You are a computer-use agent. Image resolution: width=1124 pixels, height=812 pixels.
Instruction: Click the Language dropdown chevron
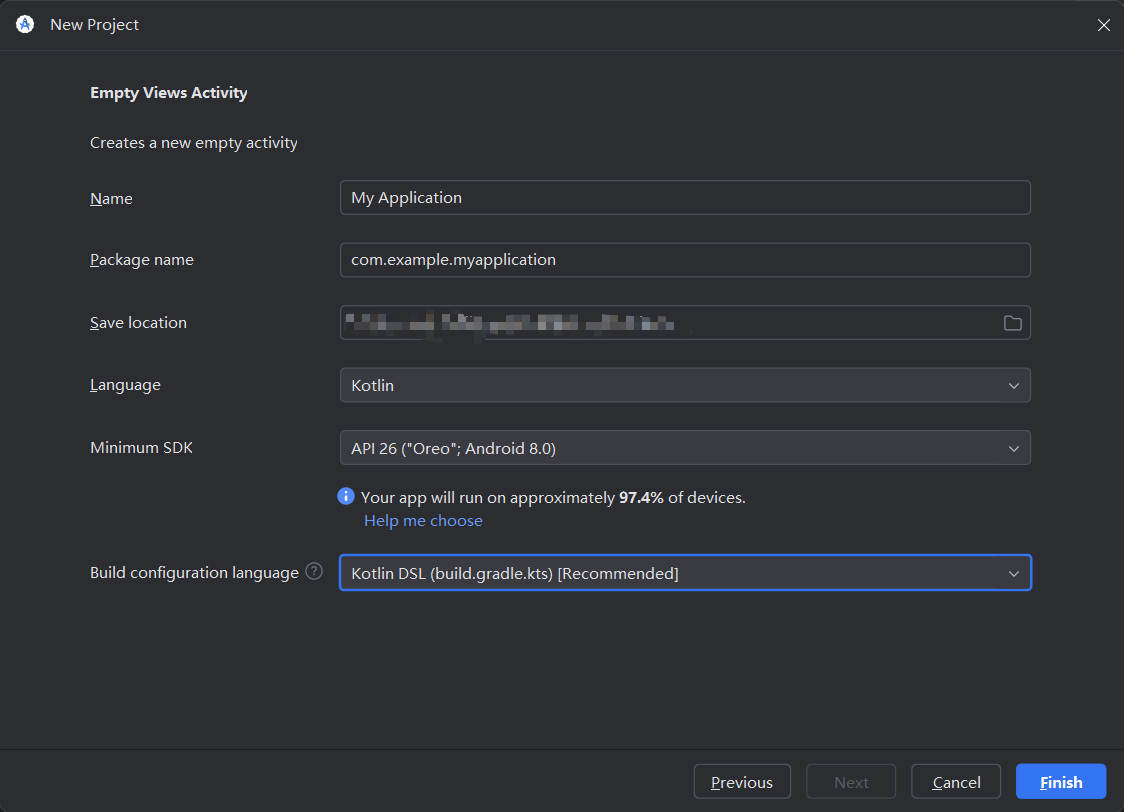point(1014,385)
